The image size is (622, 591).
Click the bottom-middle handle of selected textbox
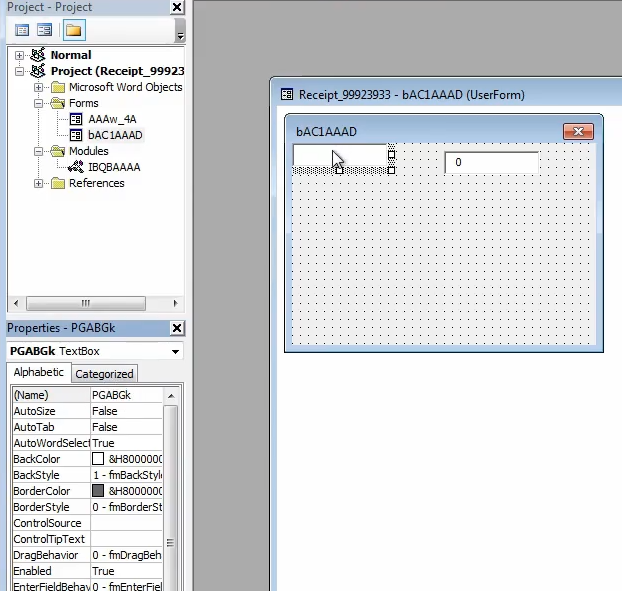339,171
